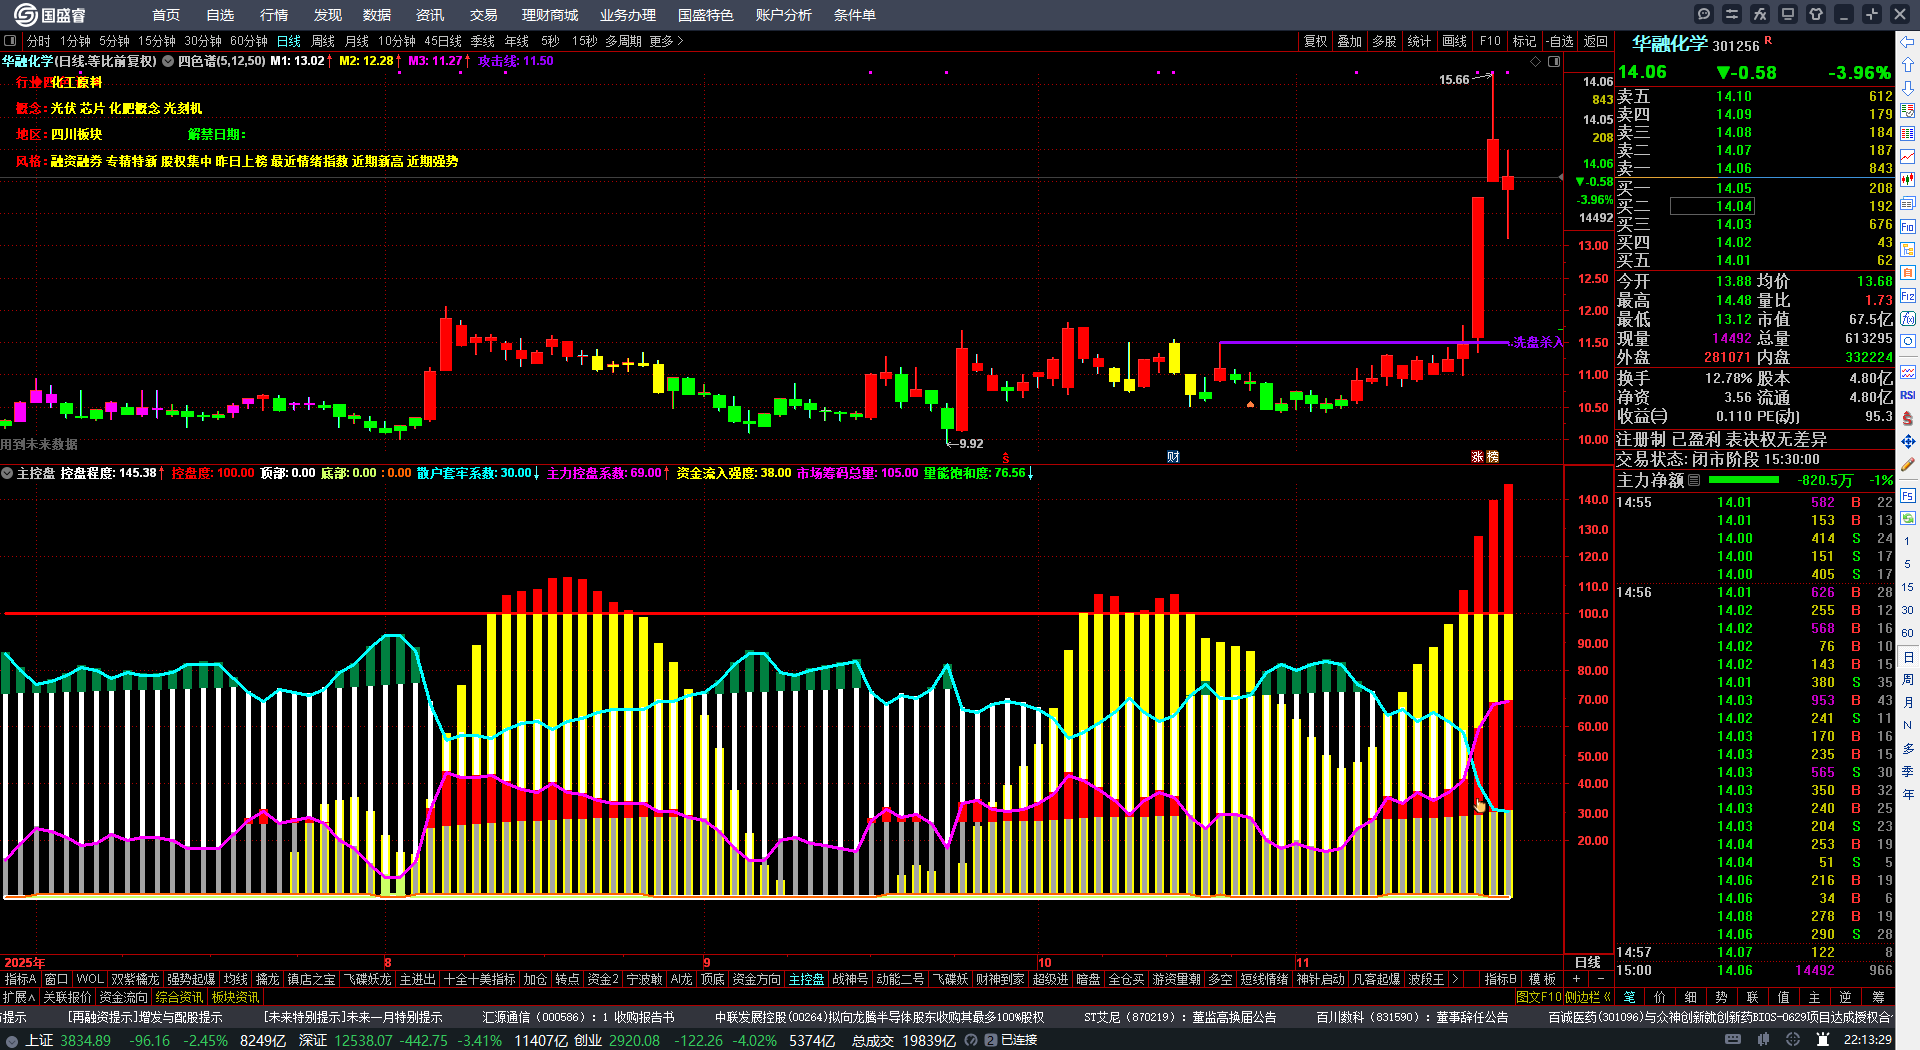This screenshot has width=1920, height=1050.
Task: Open the skin (shirt) theme icon
Action: click(x=1816, y=14)
